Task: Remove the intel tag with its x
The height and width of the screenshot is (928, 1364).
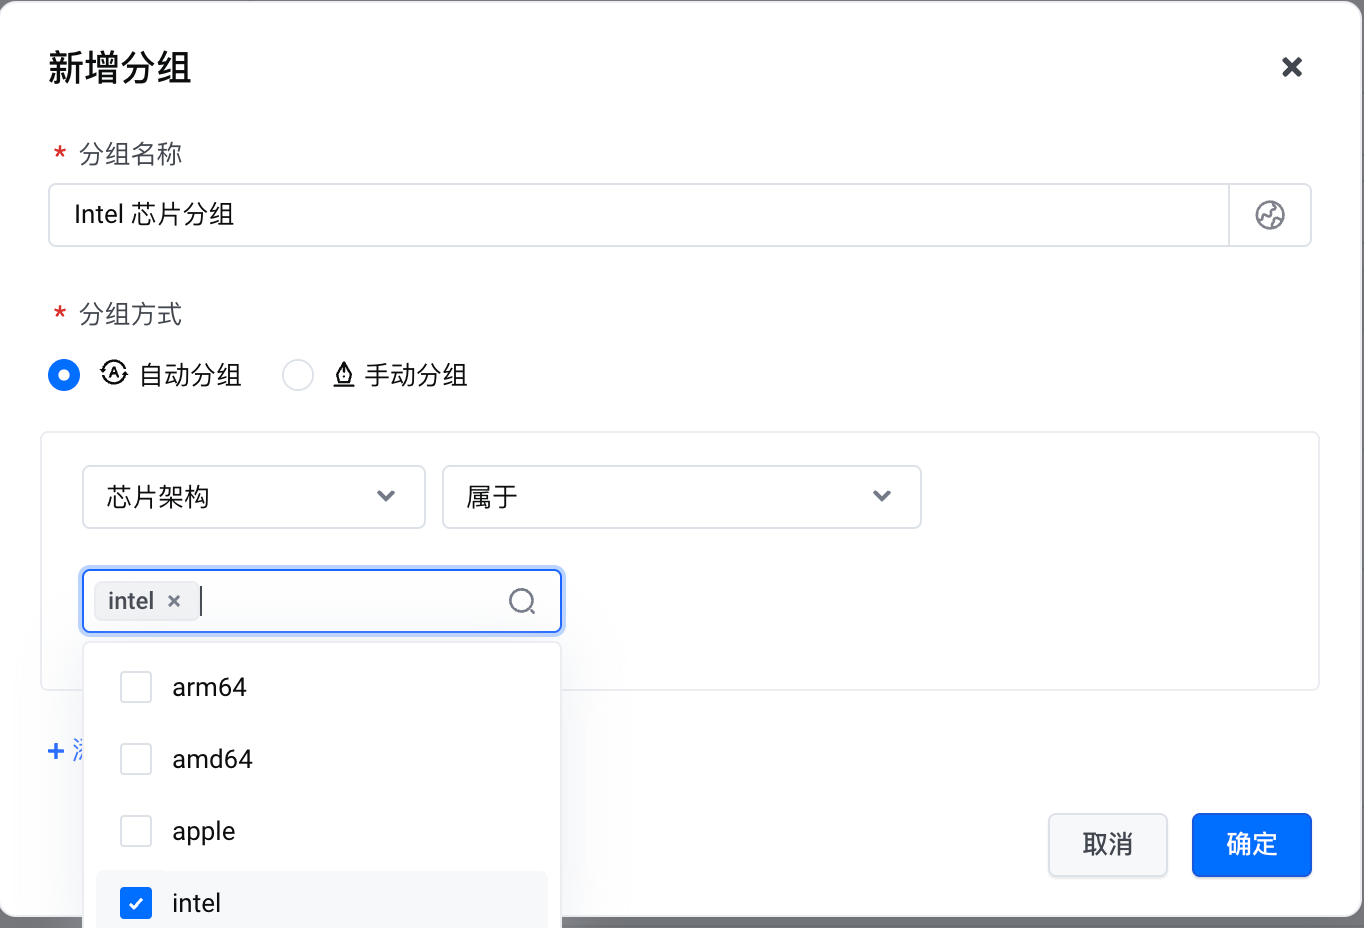Action: [174, 601]
